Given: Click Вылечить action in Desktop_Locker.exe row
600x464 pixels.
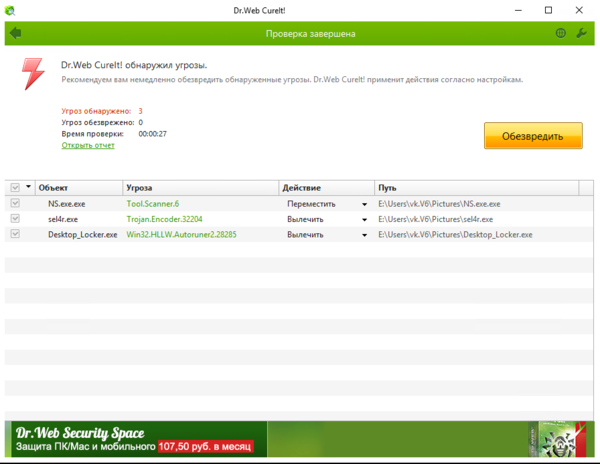Looking at the screenshot, I should (x=305, y=234).
